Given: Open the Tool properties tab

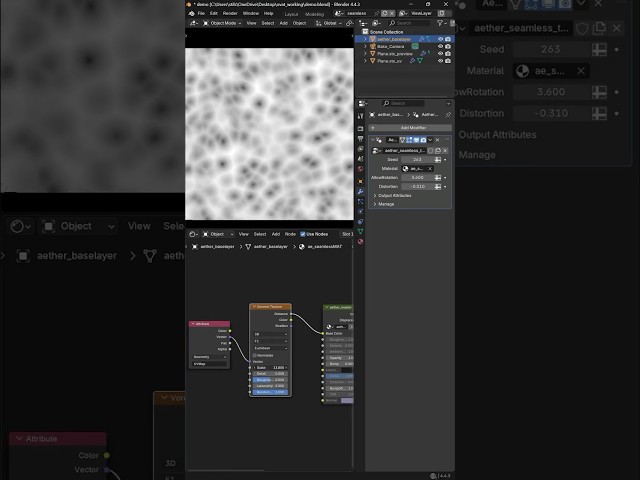Looking at the screenshot, I should pyautogui.click(x=360, y=116).
